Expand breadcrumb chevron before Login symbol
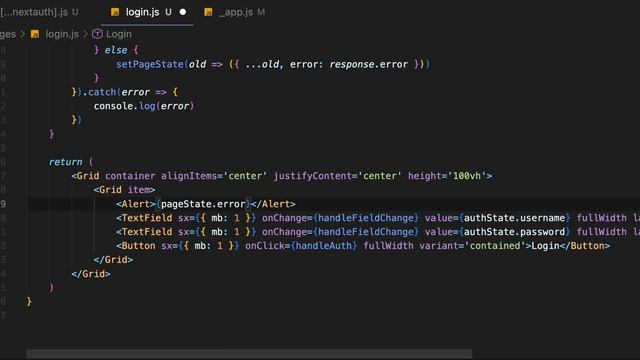640x360 pixels. click(x=85, y=34)
